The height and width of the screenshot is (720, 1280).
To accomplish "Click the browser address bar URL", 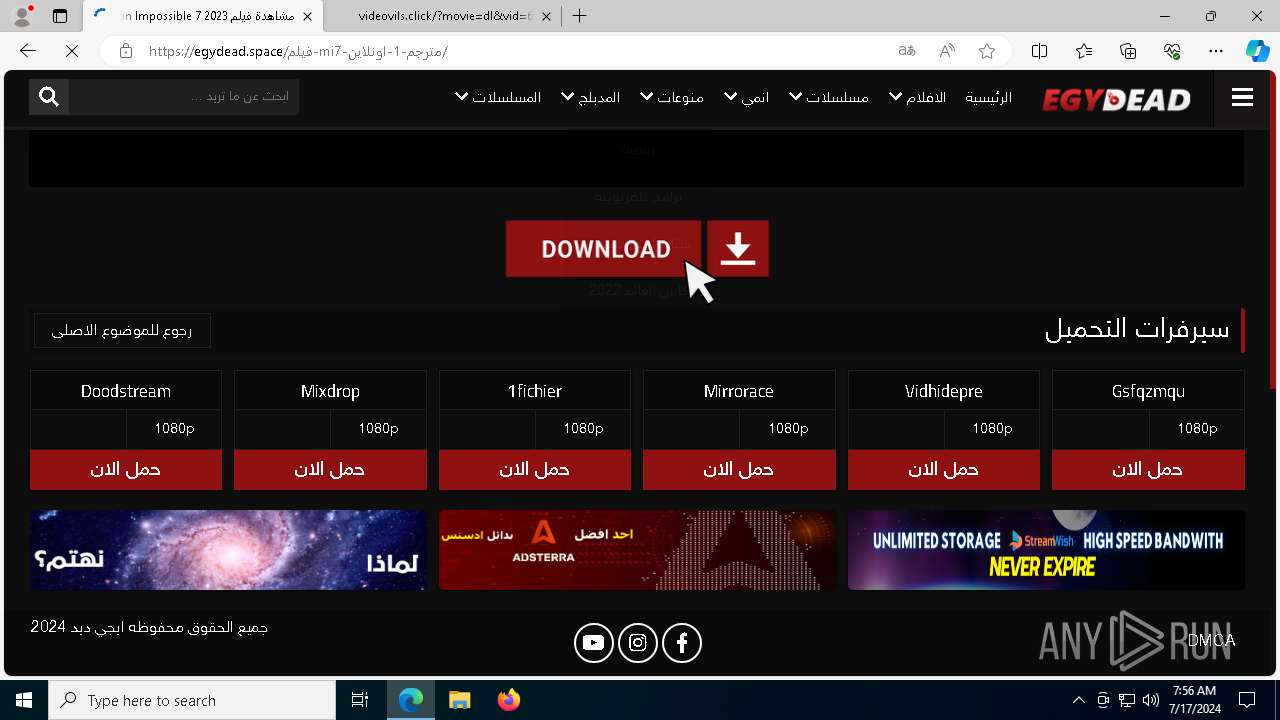I will pos(298,51).
